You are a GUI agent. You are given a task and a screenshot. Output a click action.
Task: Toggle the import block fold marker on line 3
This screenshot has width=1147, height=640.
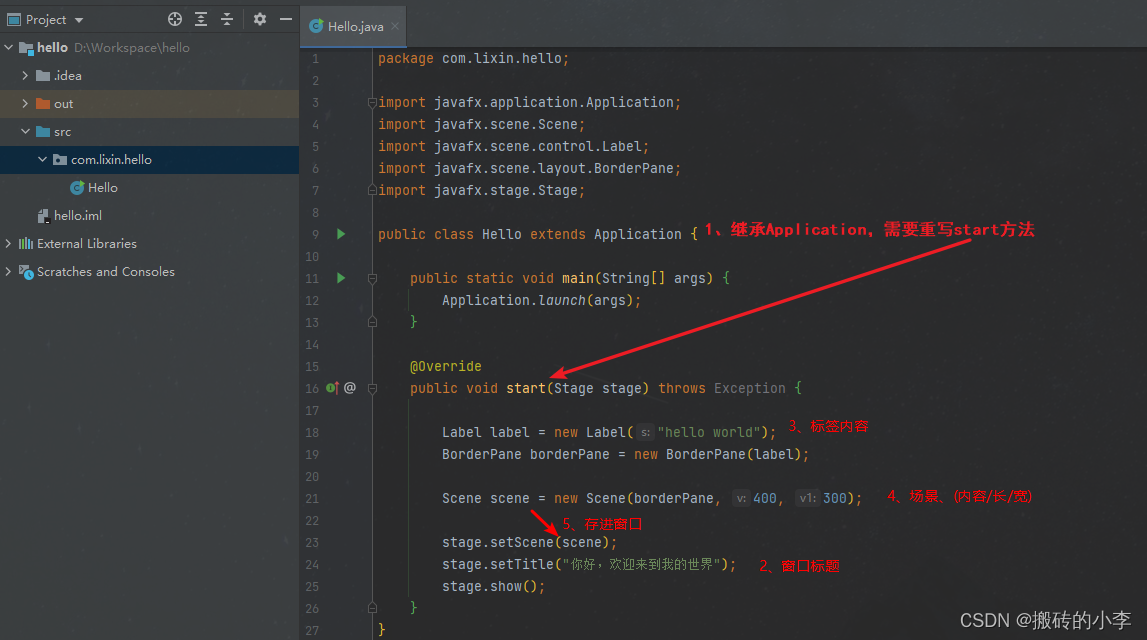pos(372,102)
